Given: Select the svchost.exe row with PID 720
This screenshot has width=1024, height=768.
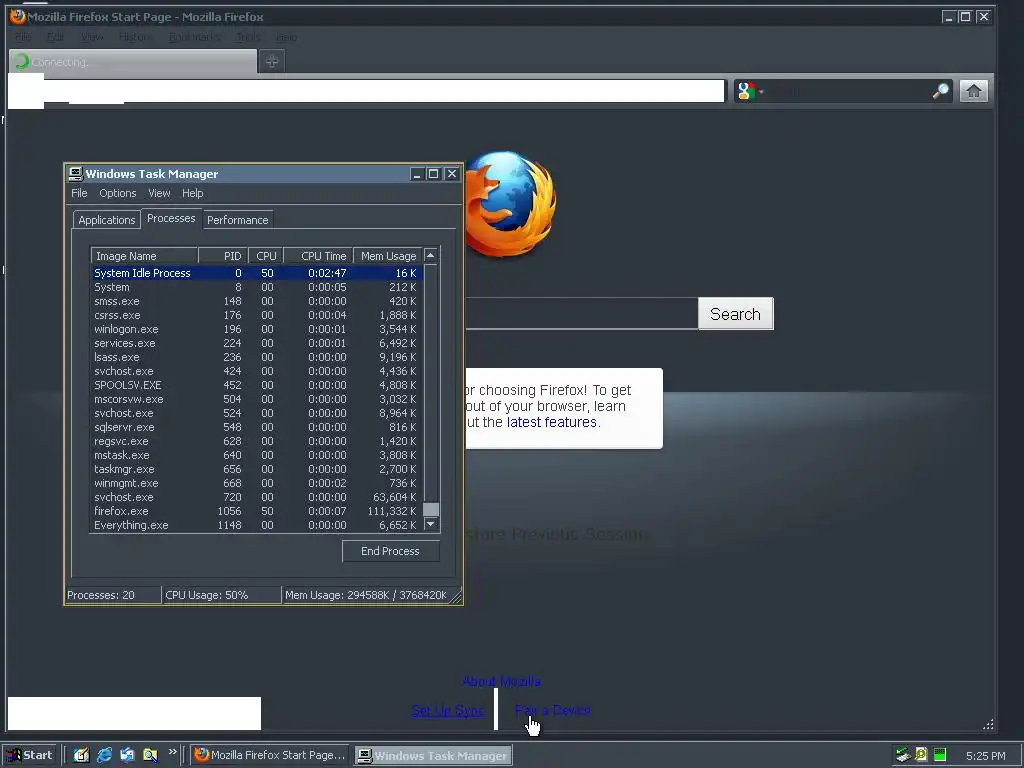Looking at the screenshot, I should (257, 497).
